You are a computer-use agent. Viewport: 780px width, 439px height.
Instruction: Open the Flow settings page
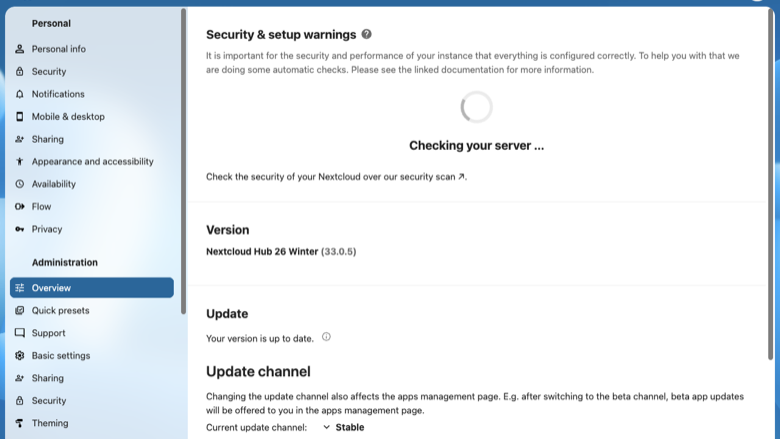click(x=92, y=206)
